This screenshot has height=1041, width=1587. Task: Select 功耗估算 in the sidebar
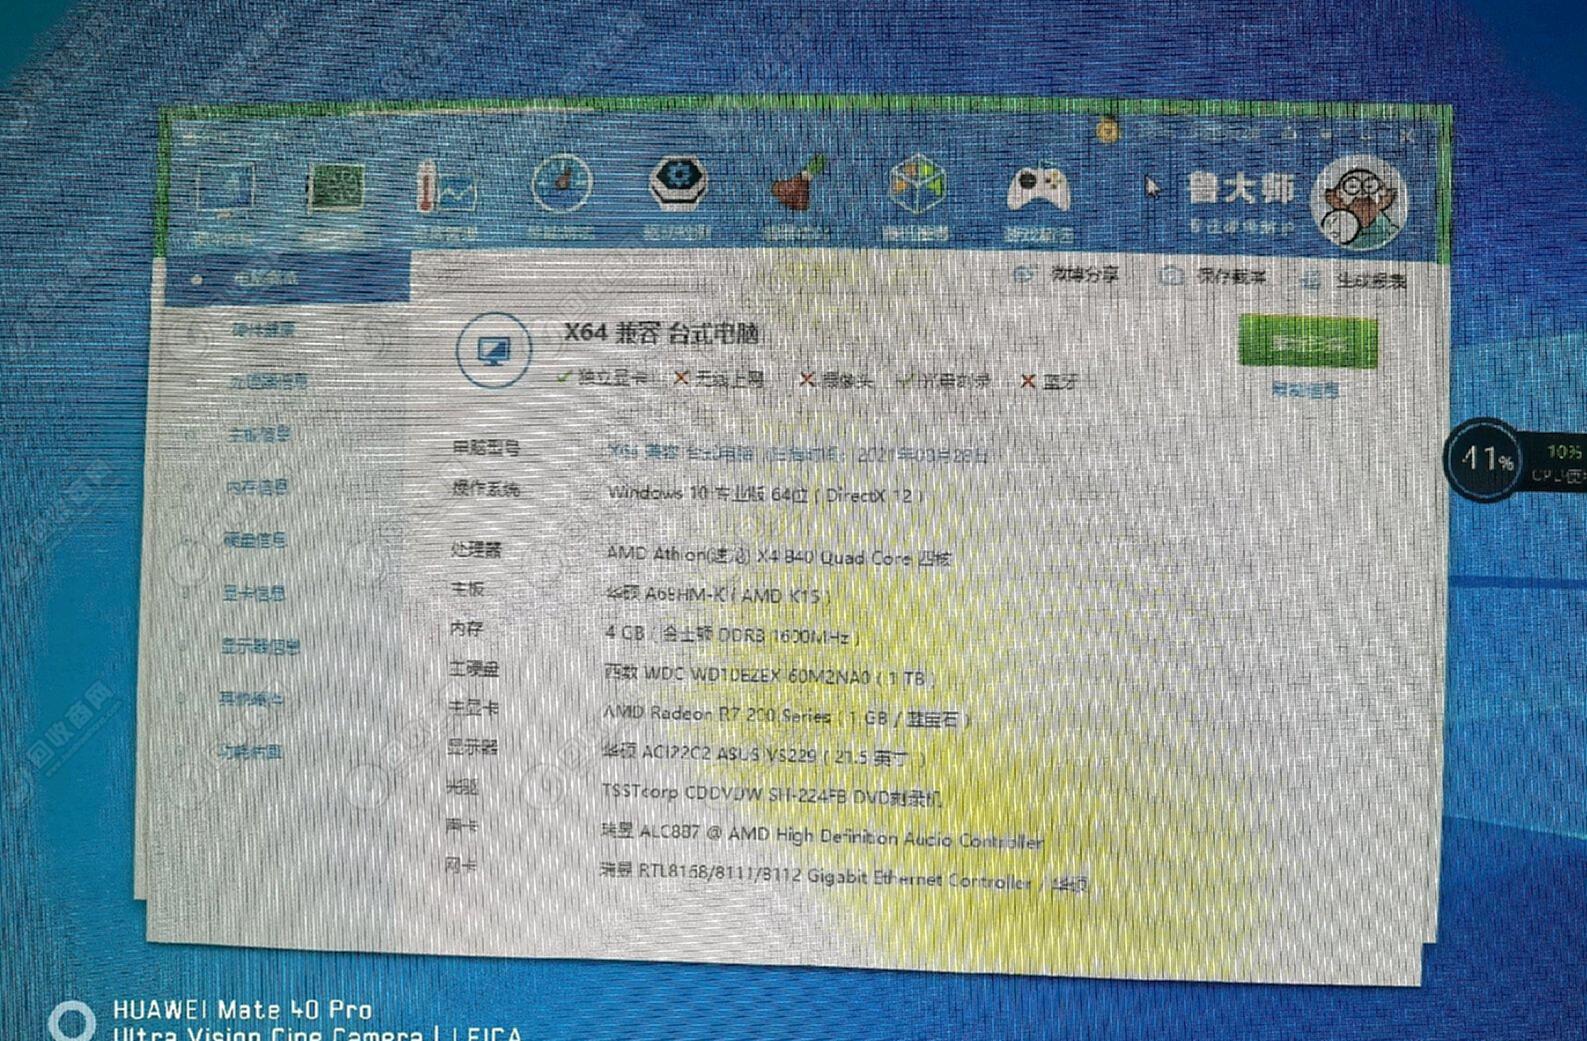click(x=250, y=752)
